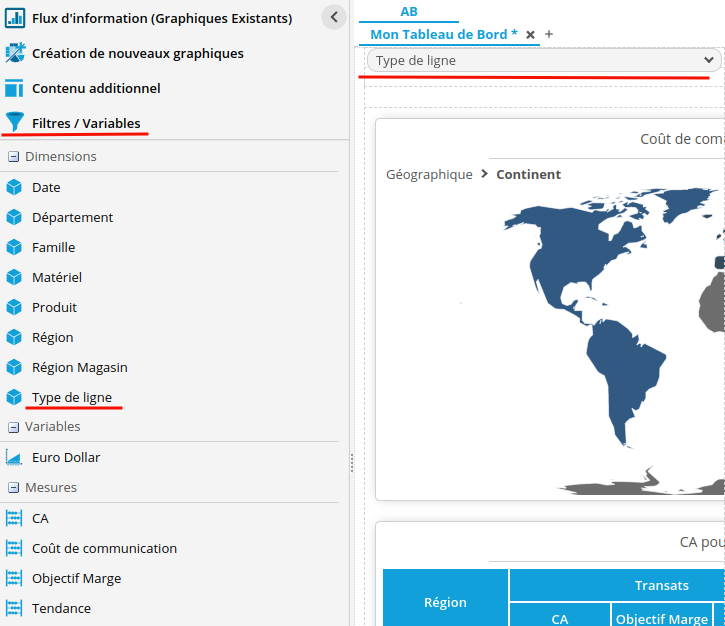The width and height of the screenshot is (725, 626).
Task: Click the Filtres / Variables funnel icon
Action: tap(15, 123)
